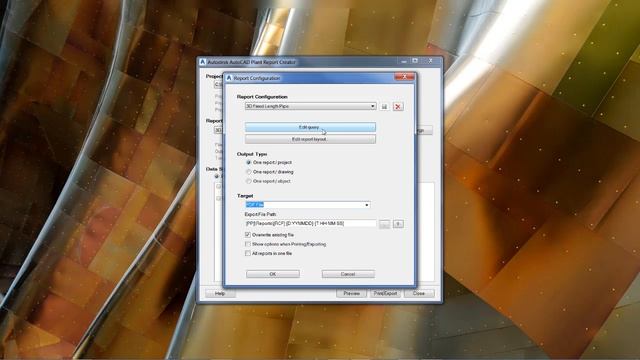Screen dimensions: 640x360
Task: Click the Edit report layout button
Action: [x=310, y=139]
